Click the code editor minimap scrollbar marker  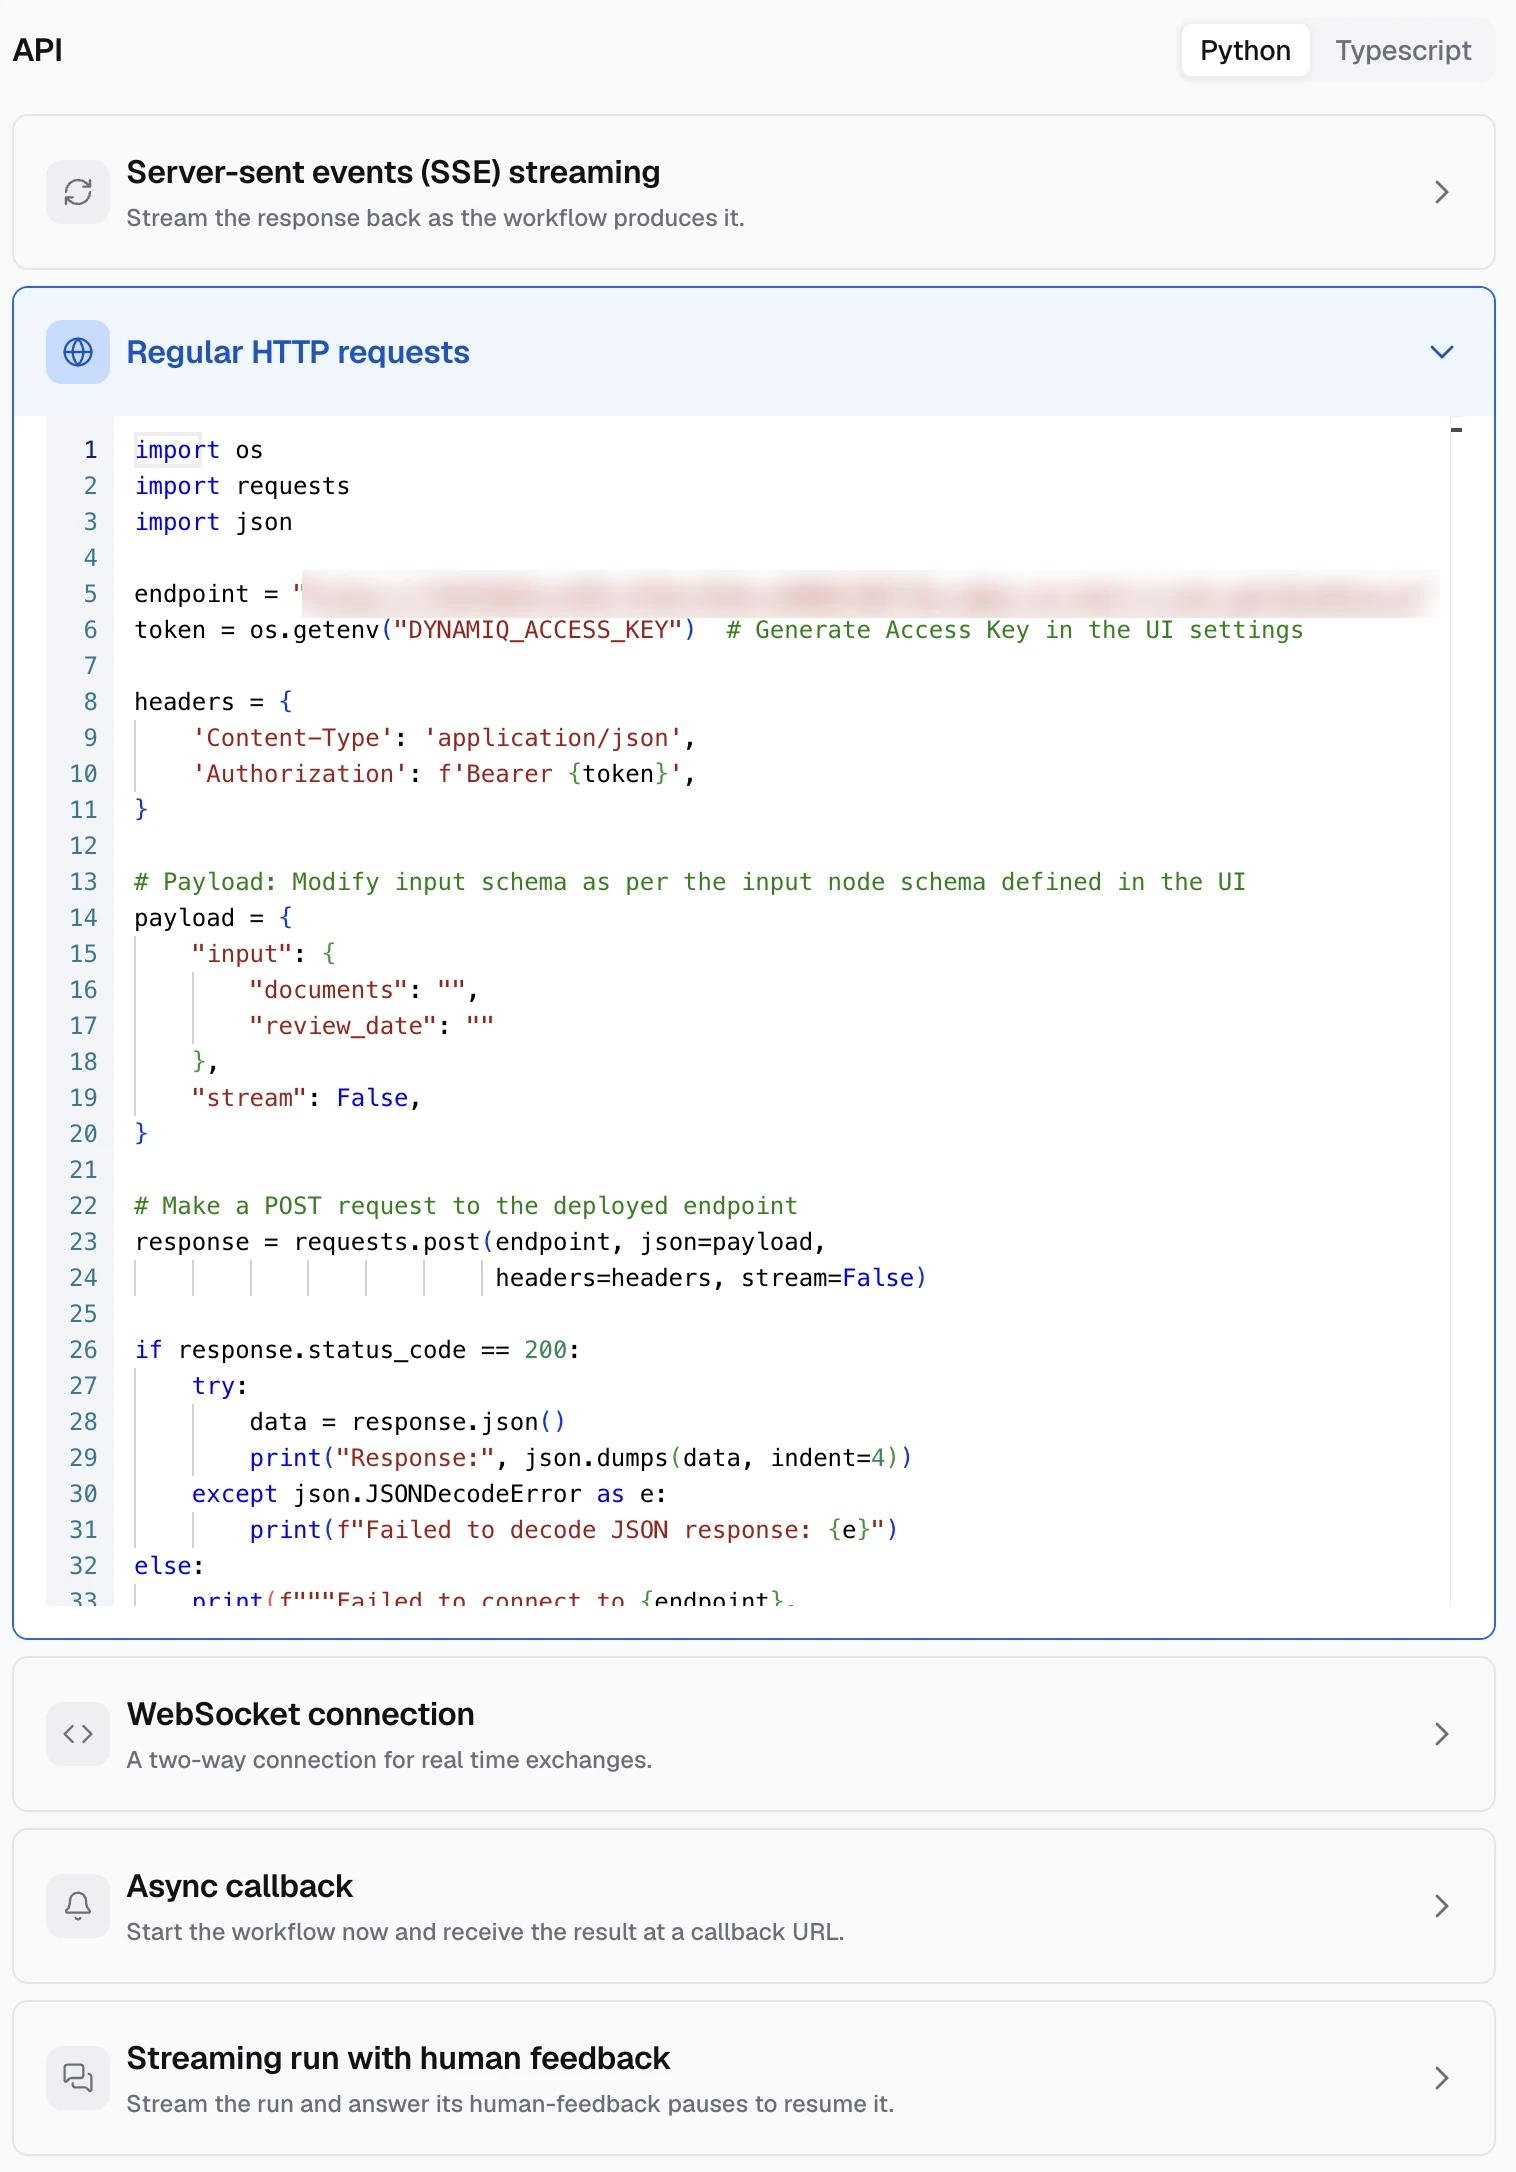[x=1457, y=430]
